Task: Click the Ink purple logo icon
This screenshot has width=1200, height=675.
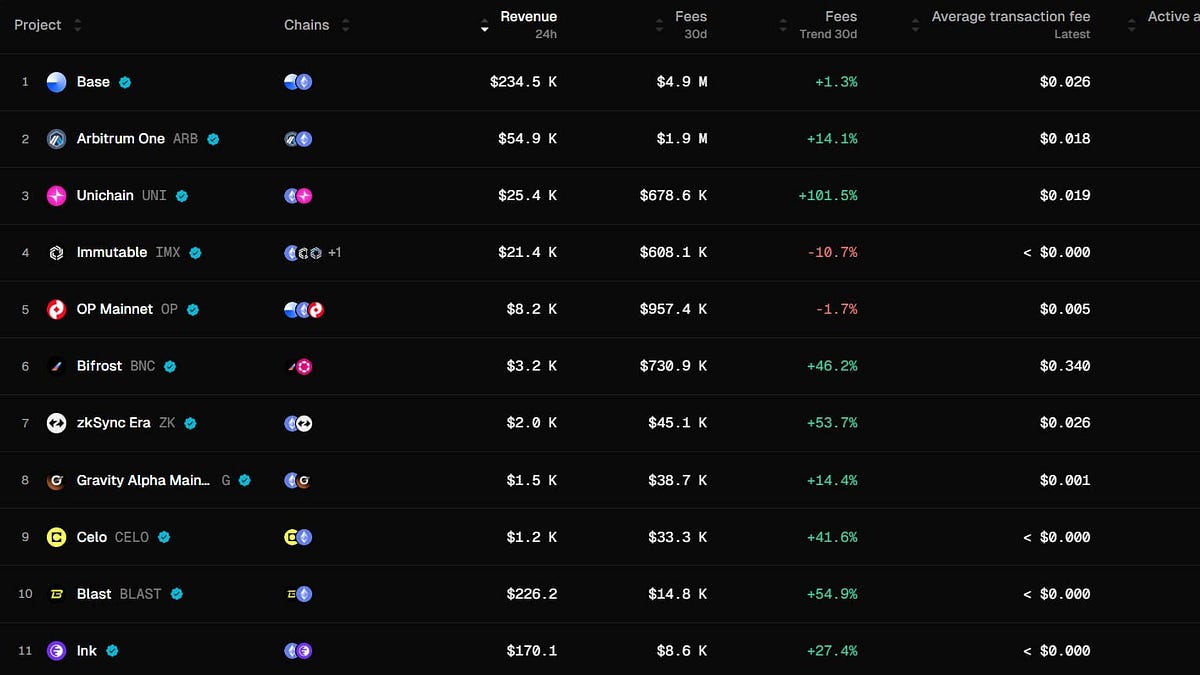Action: click(x=56, y=650)
